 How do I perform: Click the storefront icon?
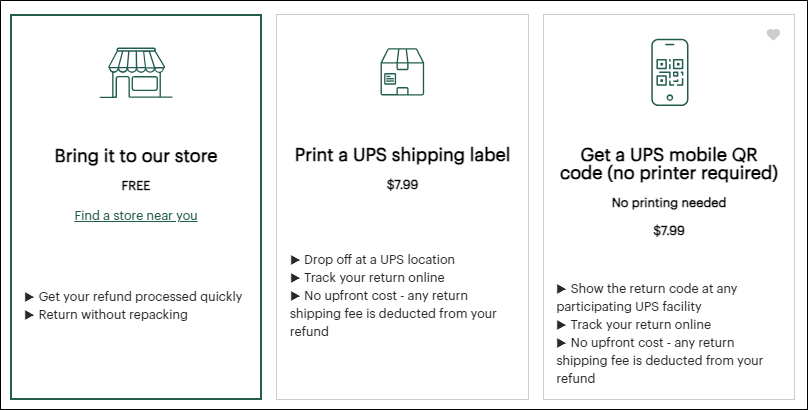point(136,71)
